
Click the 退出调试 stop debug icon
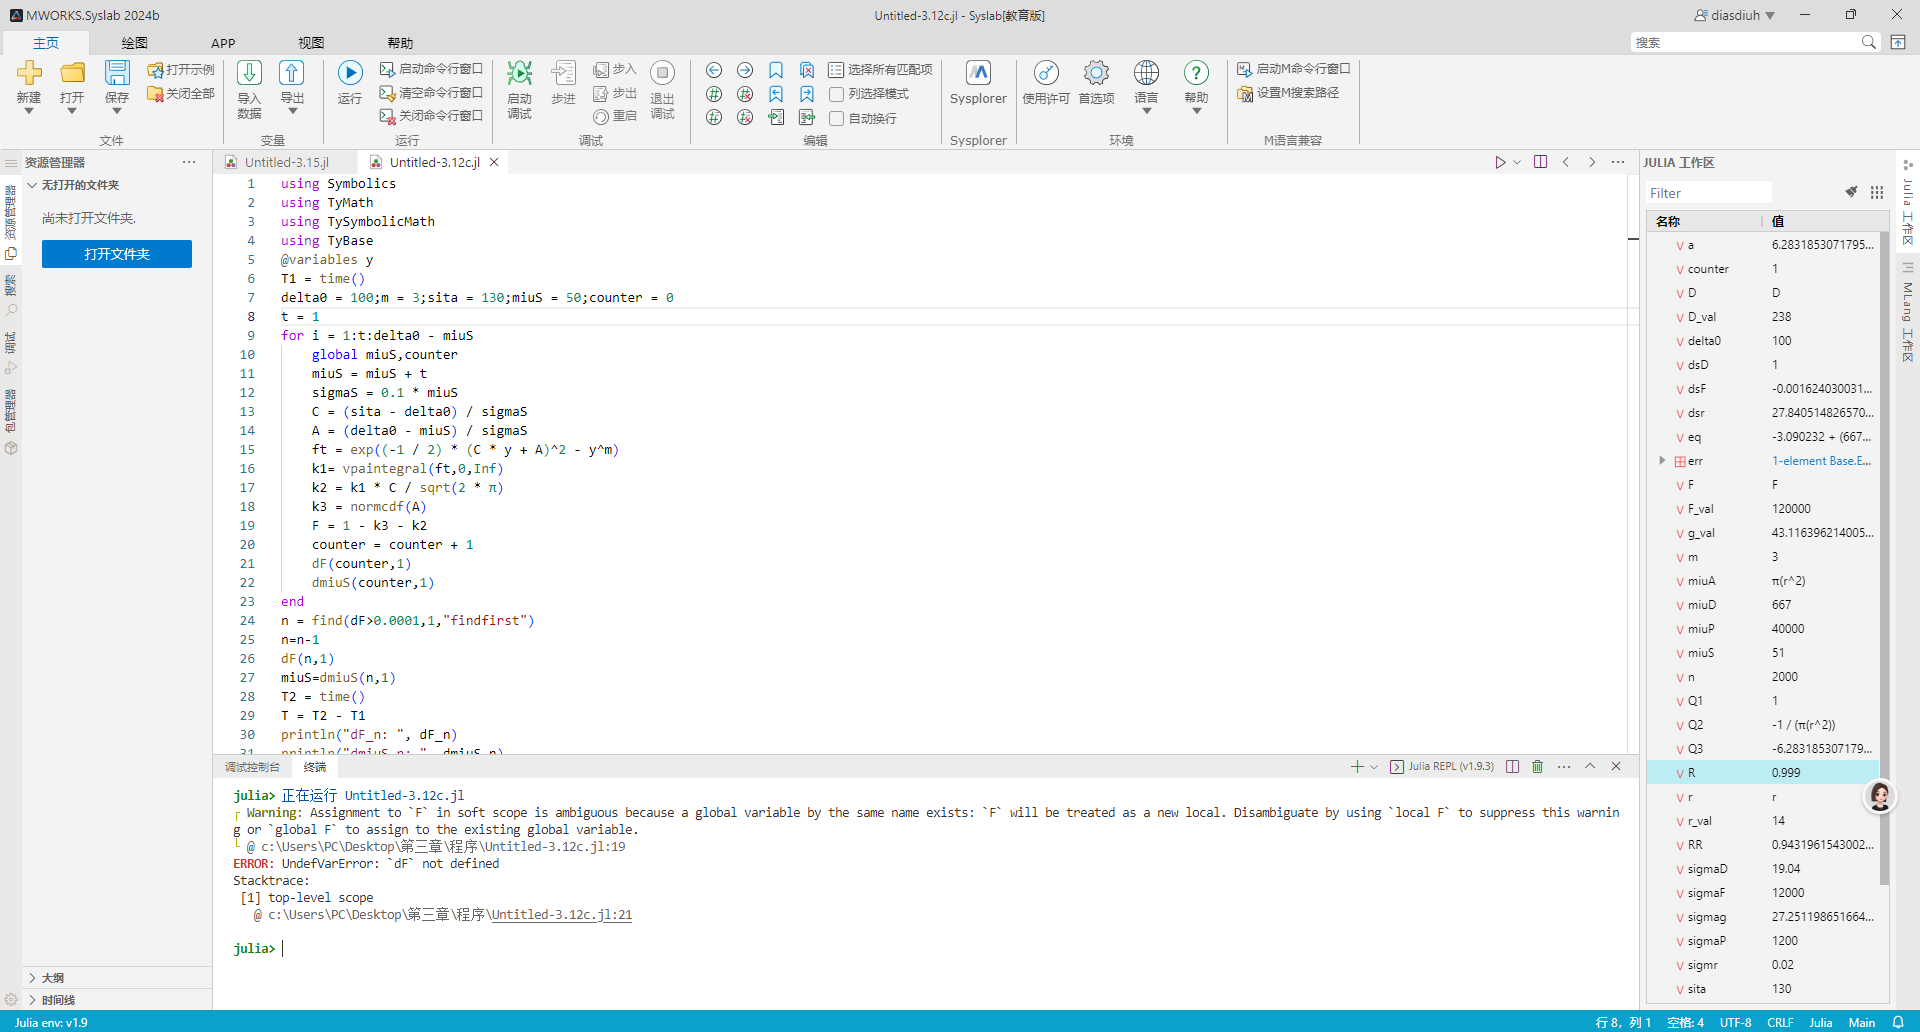pyautogui.click(x=662, y=73)
